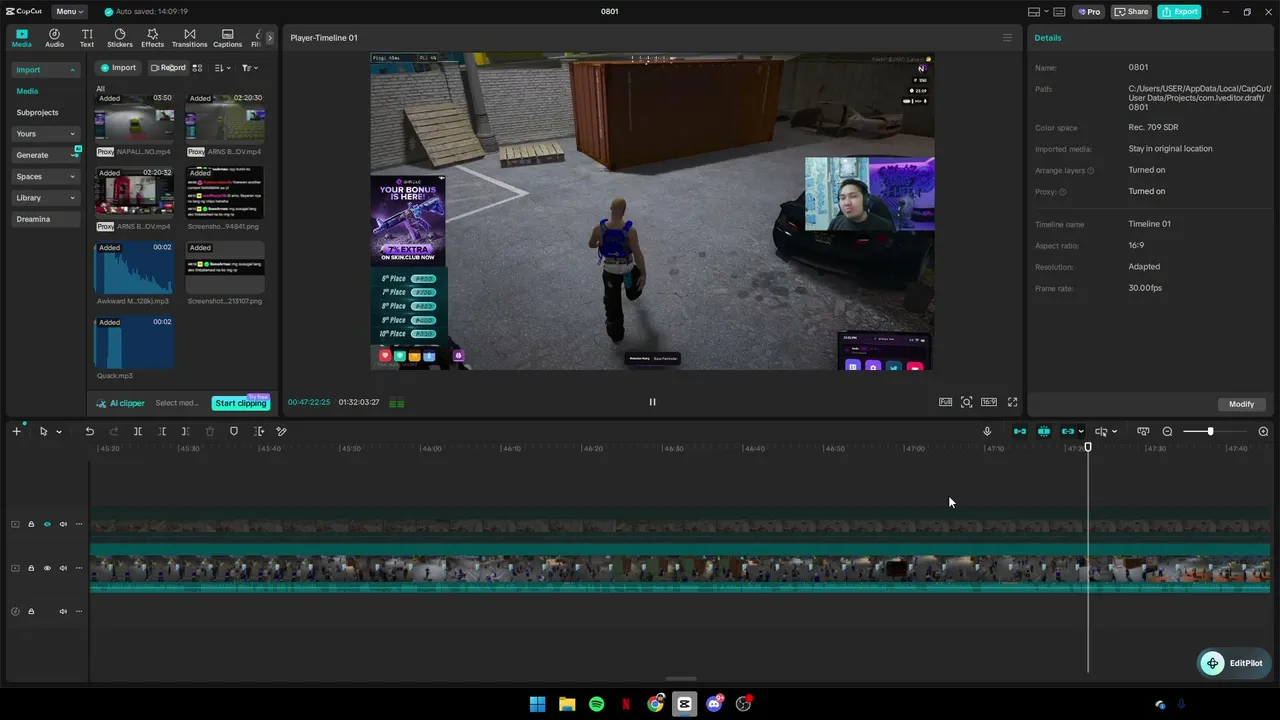The width and height of the screenshot is (1280, 720).
Task: Hide the upper video track
Action: [47, 524]
